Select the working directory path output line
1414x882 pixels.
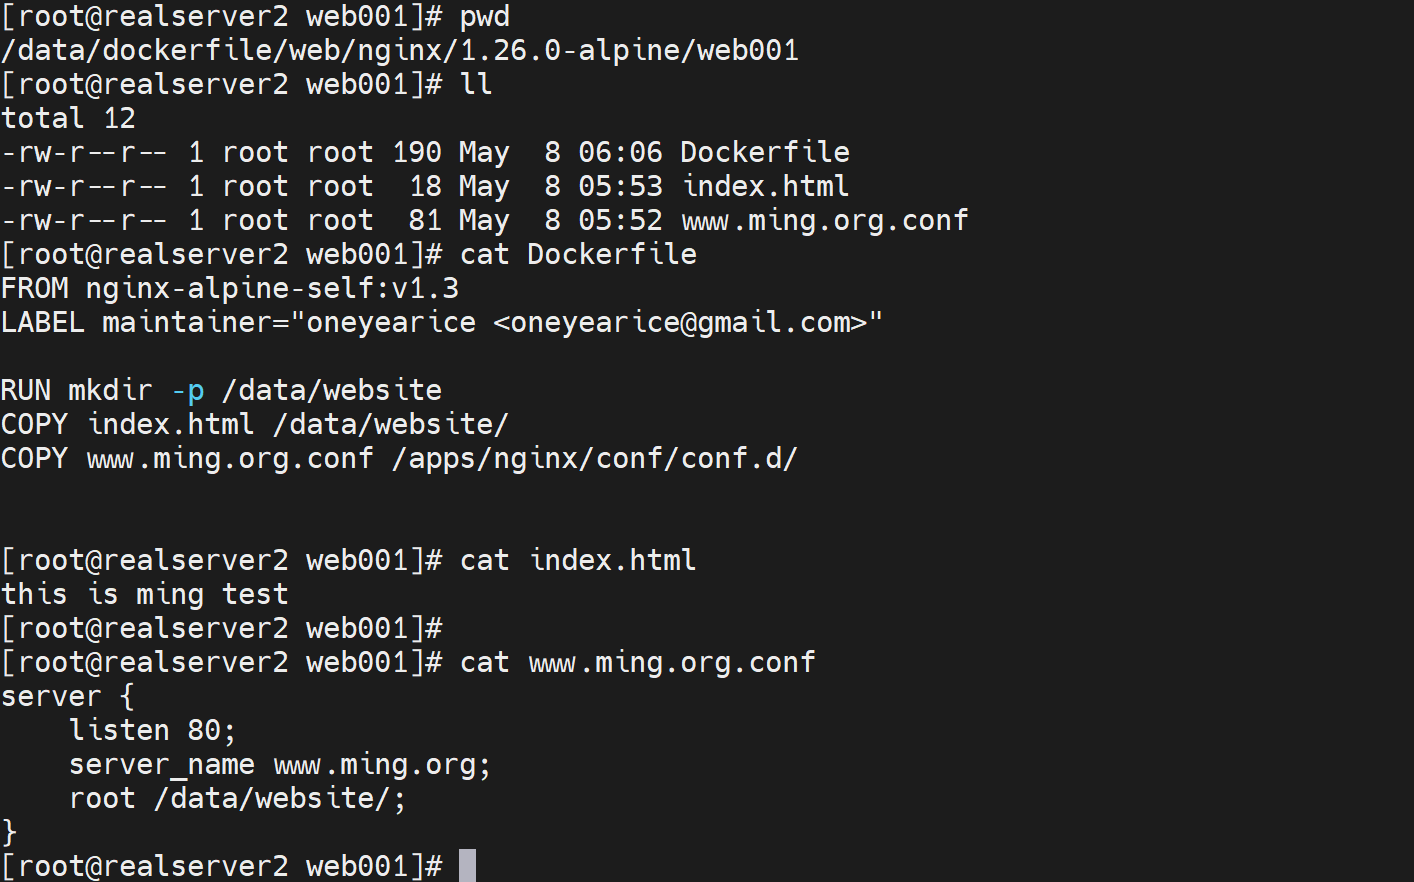pos(400,51)
